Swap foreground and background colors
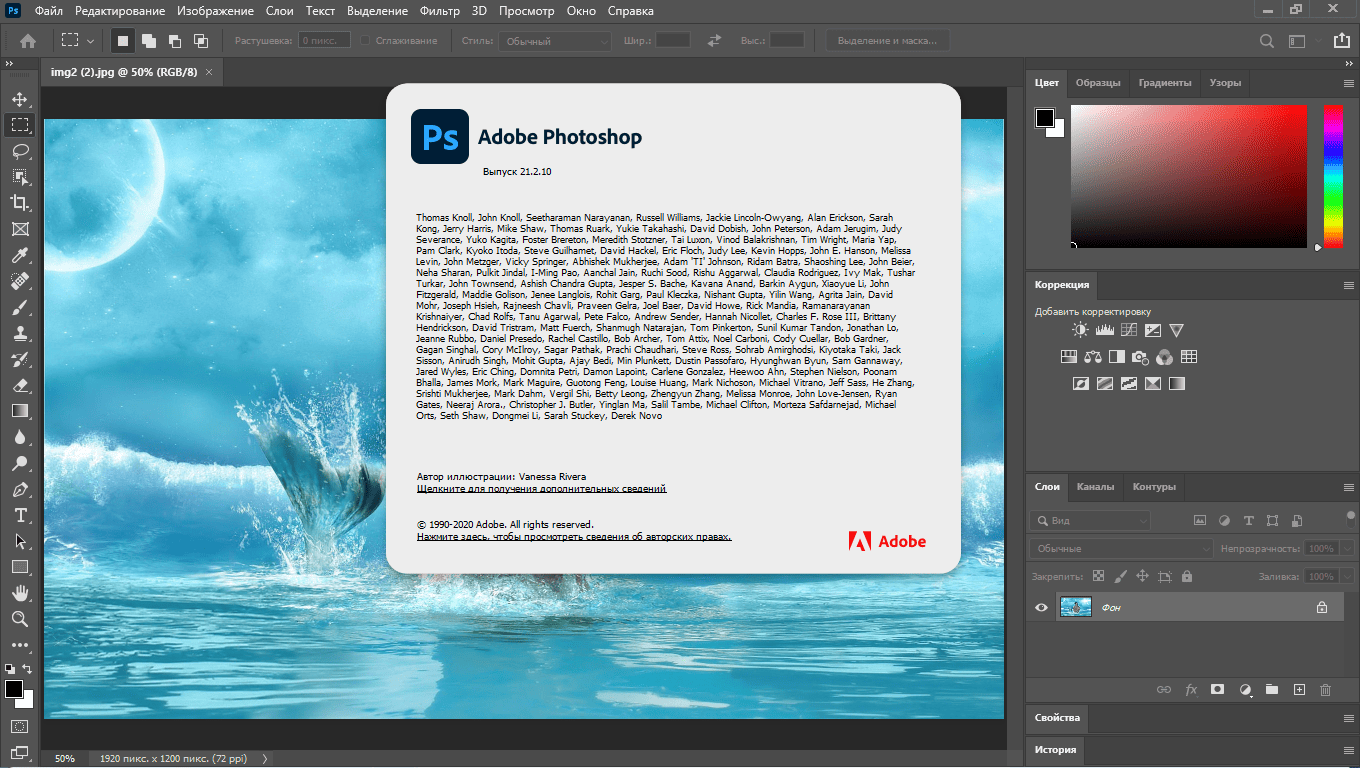The height and width of the screenshot is (768, 1360). click(27, 669)
